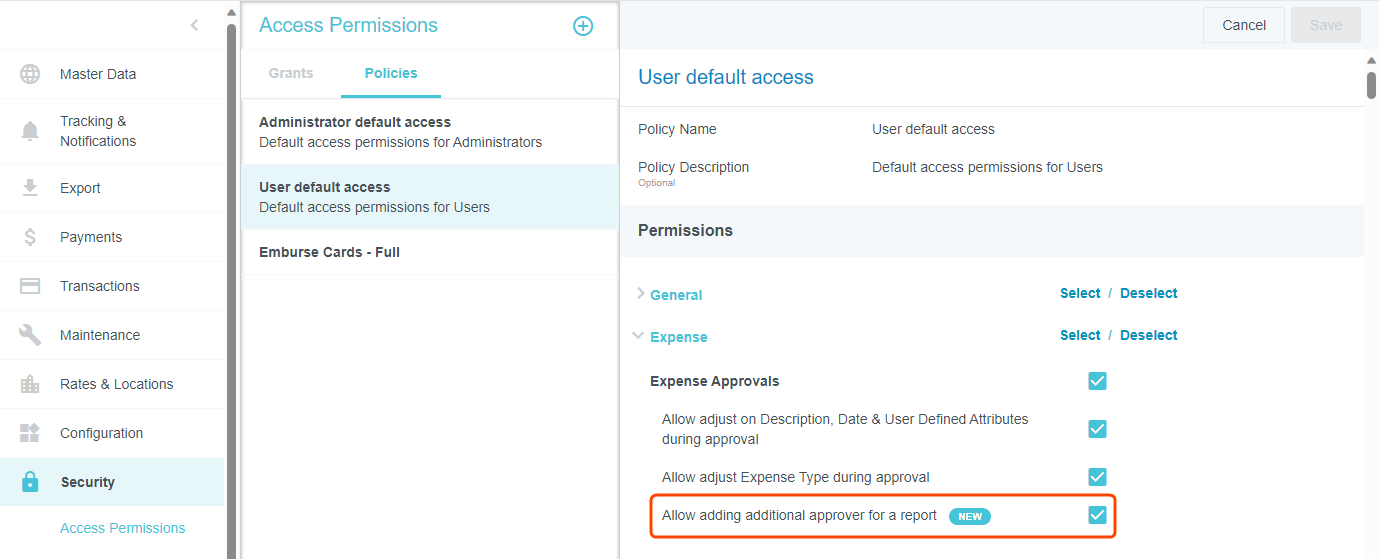1379x559 pixels.
Task: Click the Rates & Locations building icon
Action: coord(30,384)
